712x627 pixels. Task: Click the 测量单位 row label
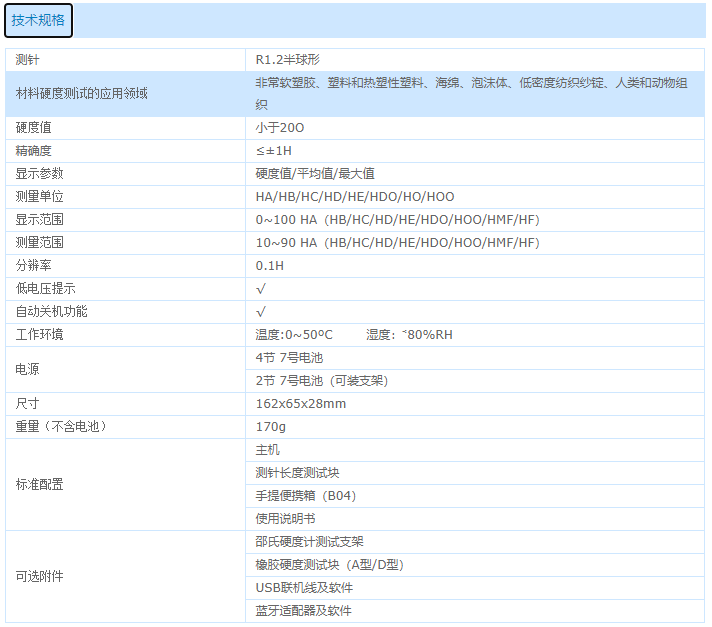40,197
